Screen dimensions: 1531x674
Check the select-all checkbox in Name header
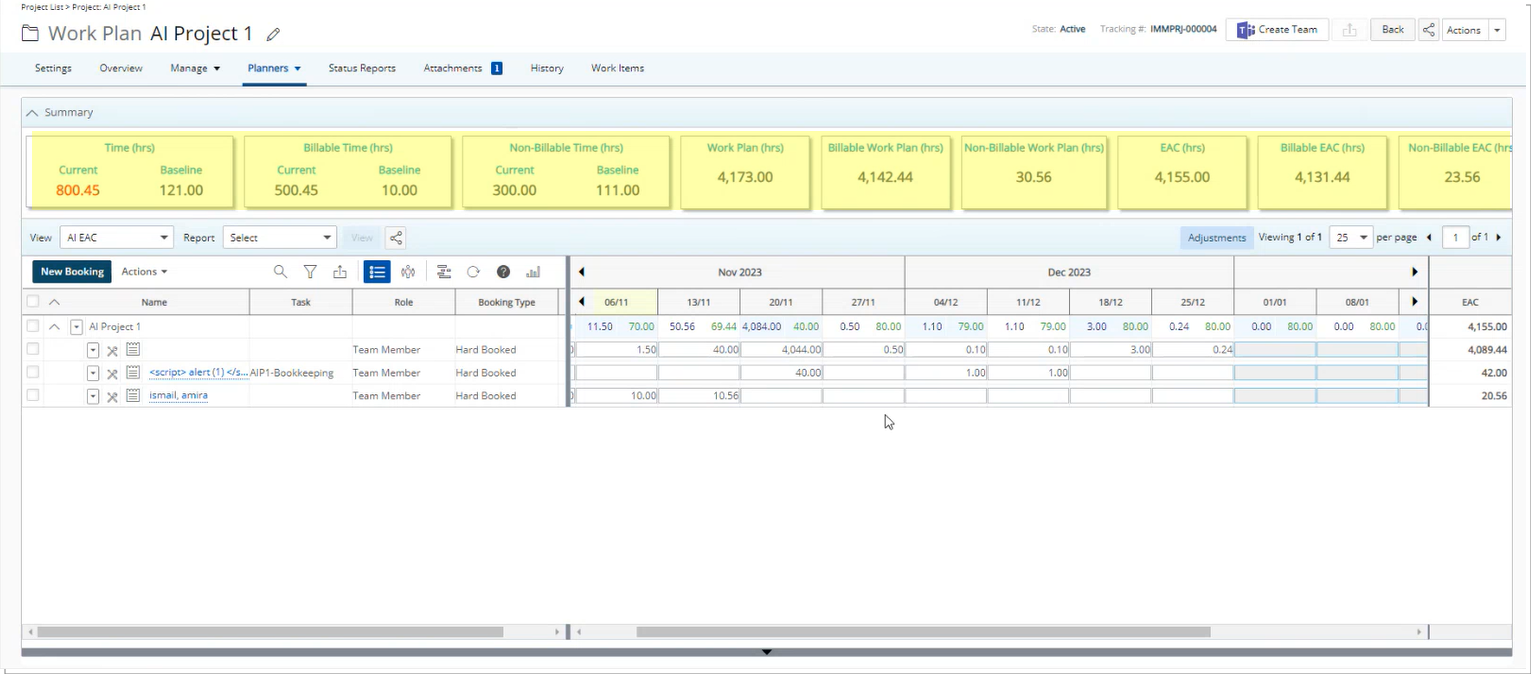coord(33,302)
